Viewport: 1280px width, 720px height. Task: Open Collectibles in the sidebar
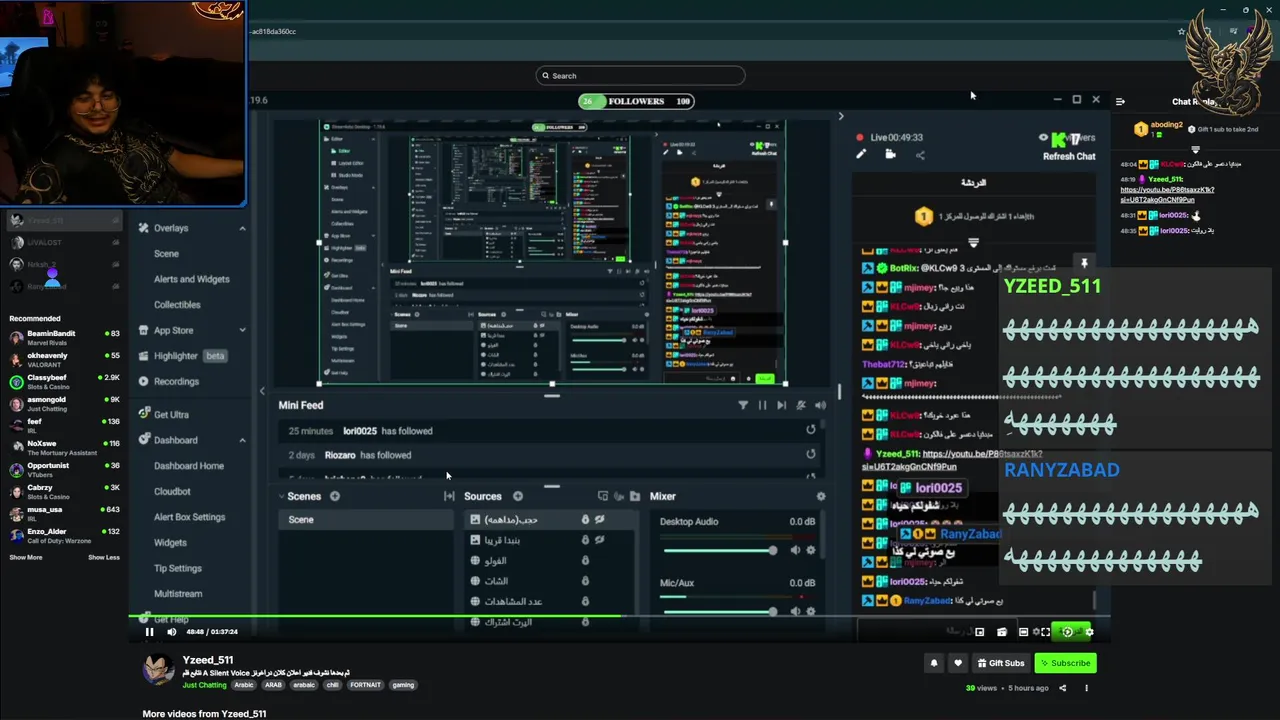[x=177, y=304]
